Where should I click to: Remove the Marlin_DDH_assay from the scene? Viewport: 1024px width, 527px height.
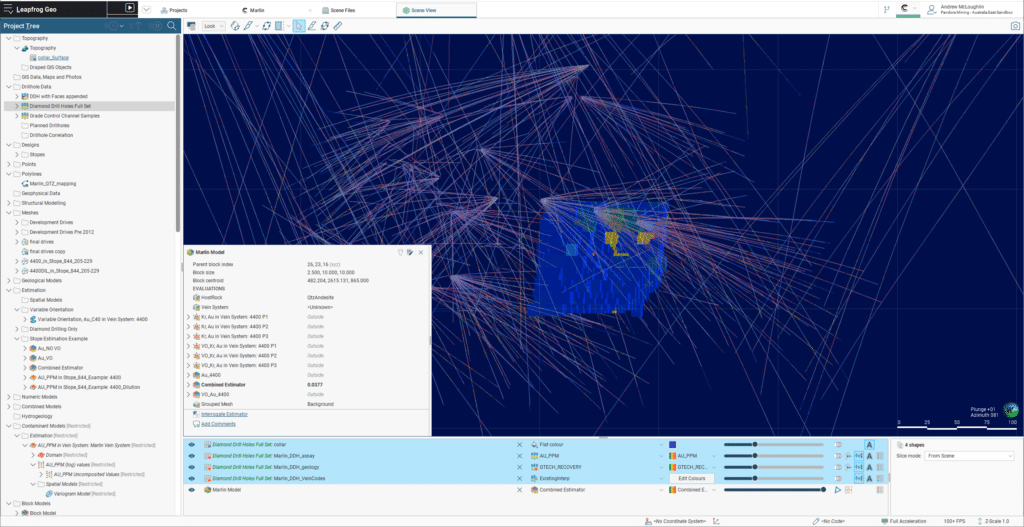519,455
